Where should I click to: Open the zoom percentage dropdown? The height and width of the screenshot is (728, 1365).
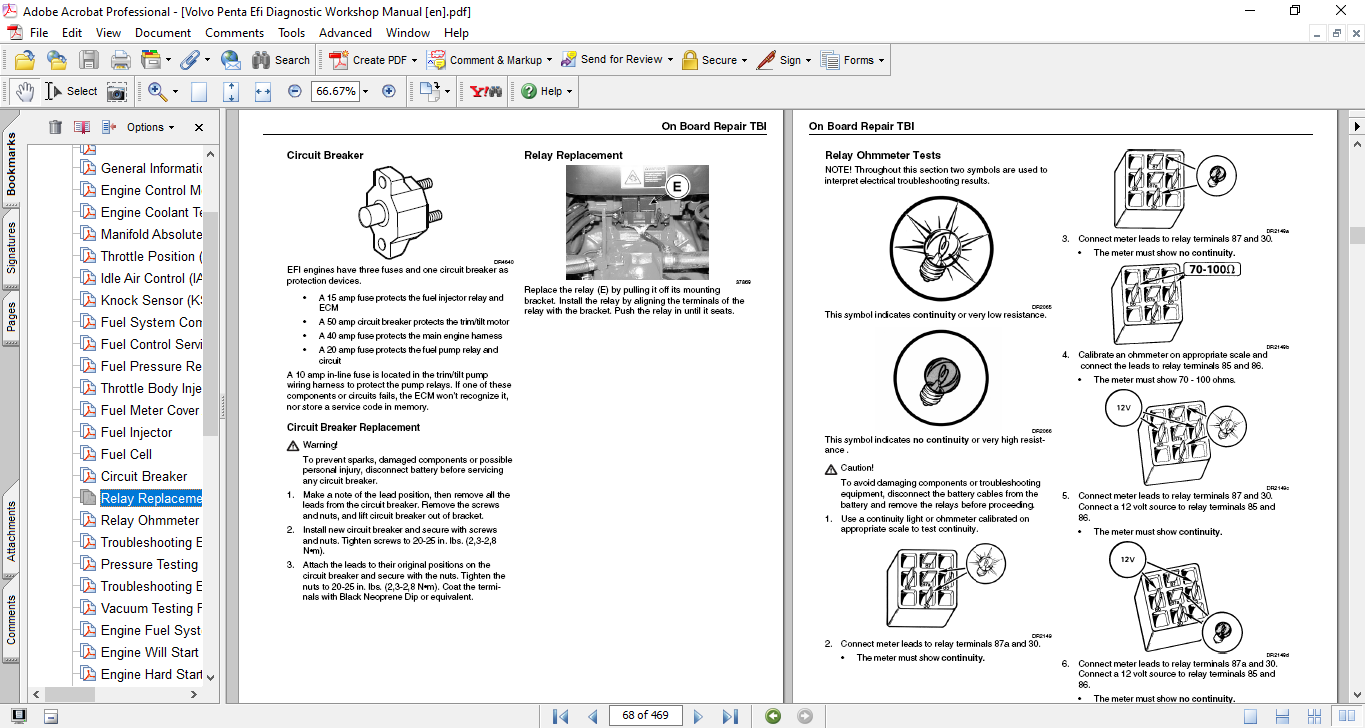tap(365, 91)
